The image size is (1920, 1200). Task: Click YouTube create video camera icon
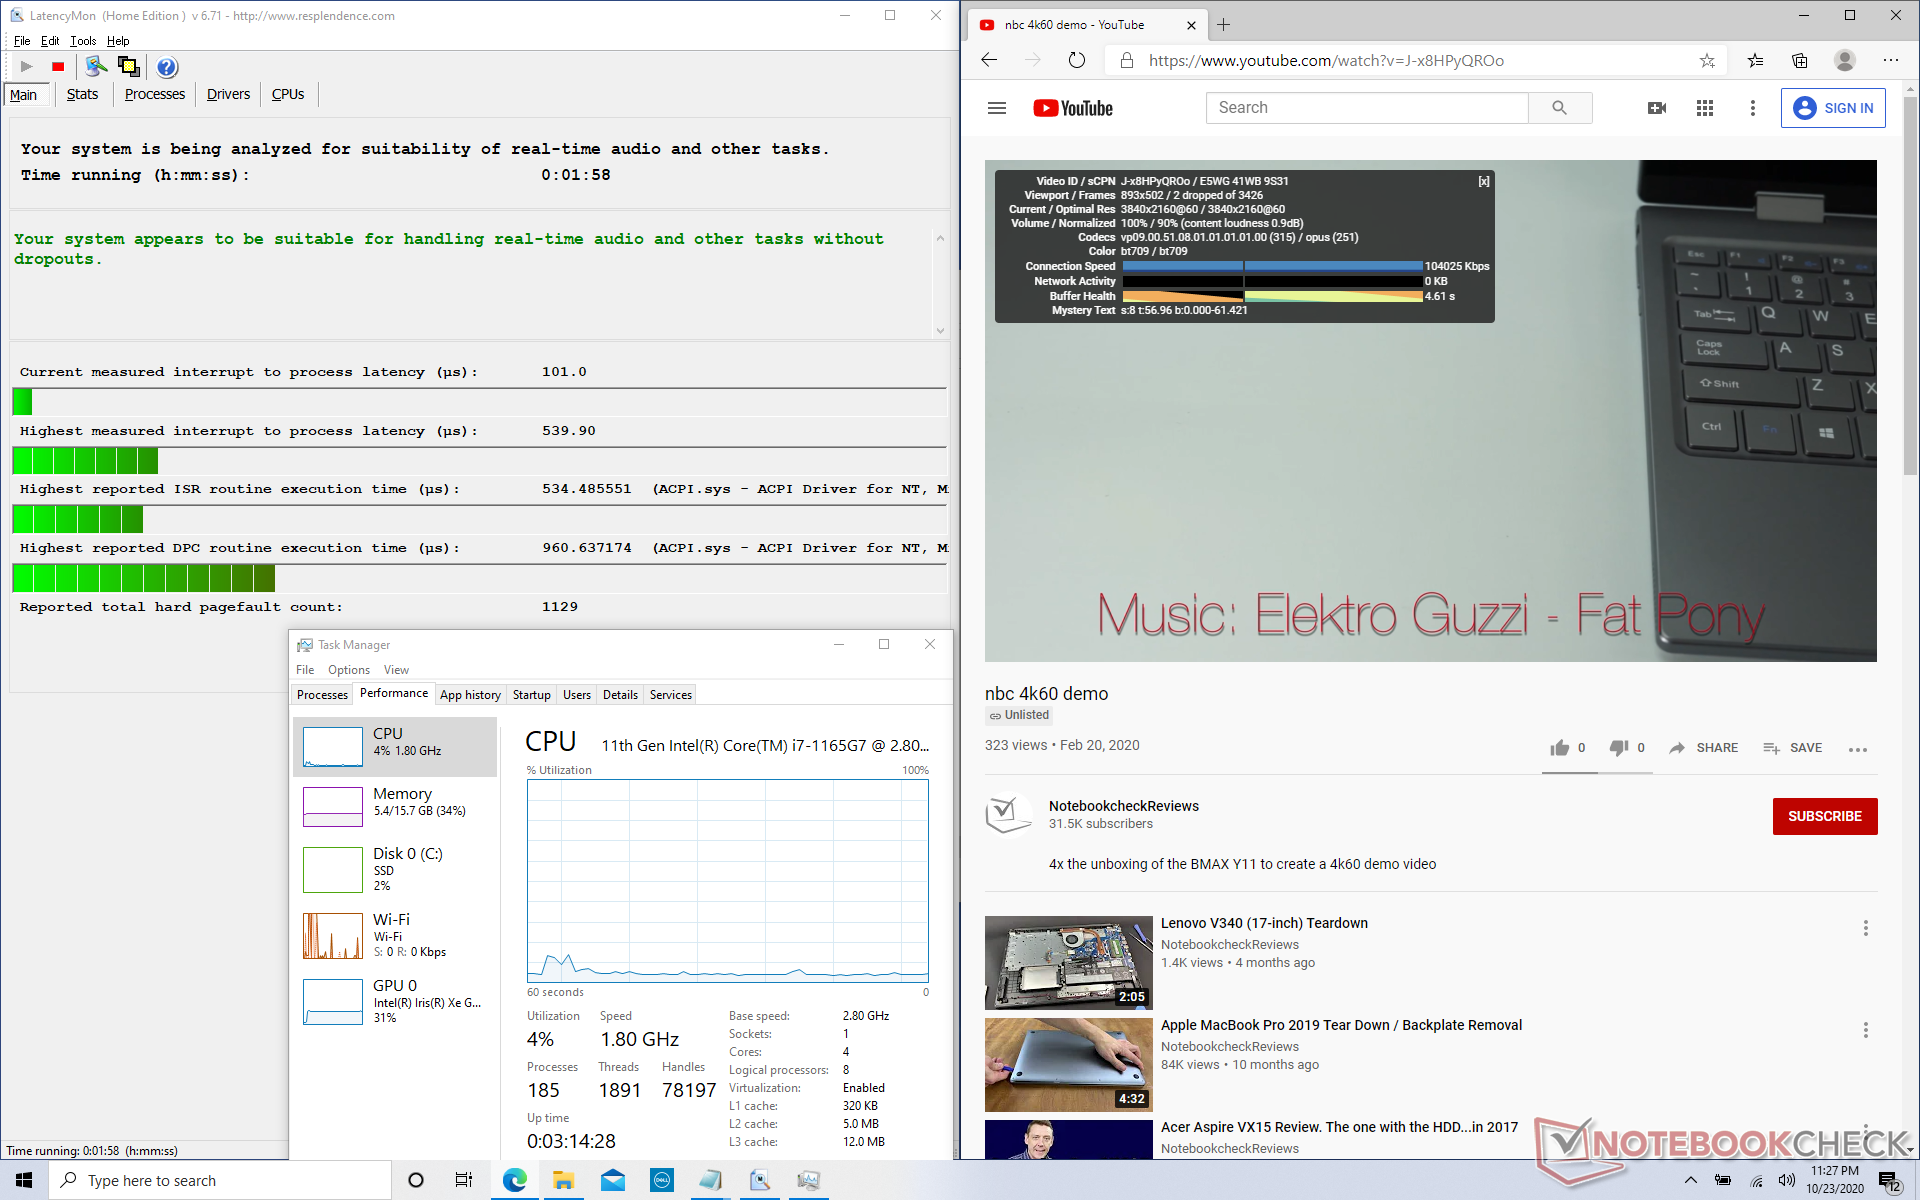(1657, 108)
